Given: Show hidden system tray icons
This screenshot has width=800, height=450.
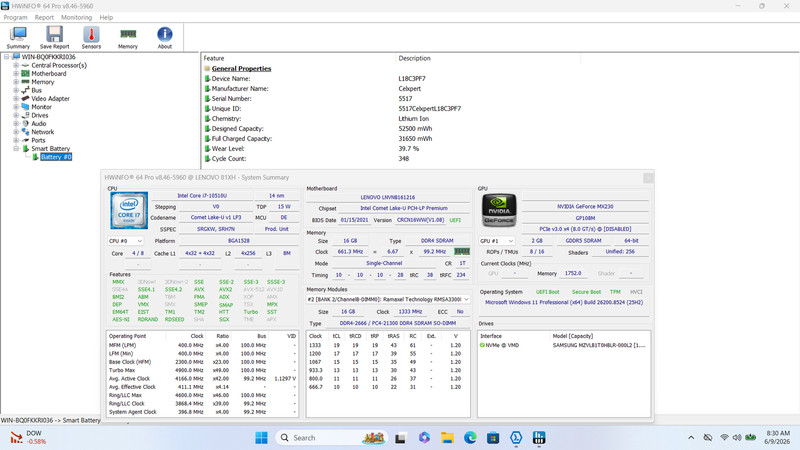Looking at the screenshot, I should pyautogui.click(x=691, y=438).
